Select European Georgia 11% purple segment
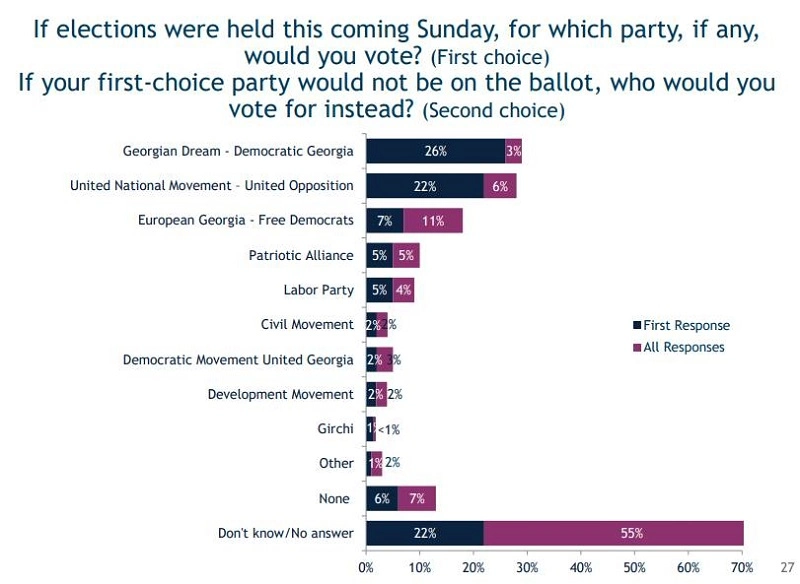The image size is (800, 584). [433, 220]
